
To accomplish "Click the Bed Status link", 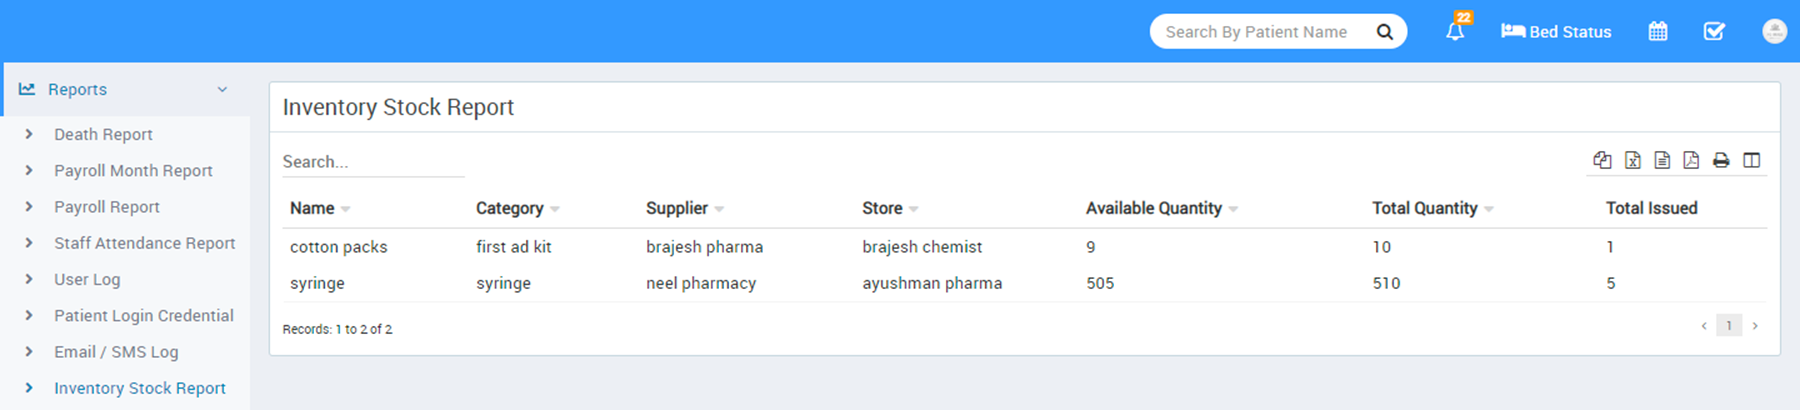I will click(x=1556, y=32).
